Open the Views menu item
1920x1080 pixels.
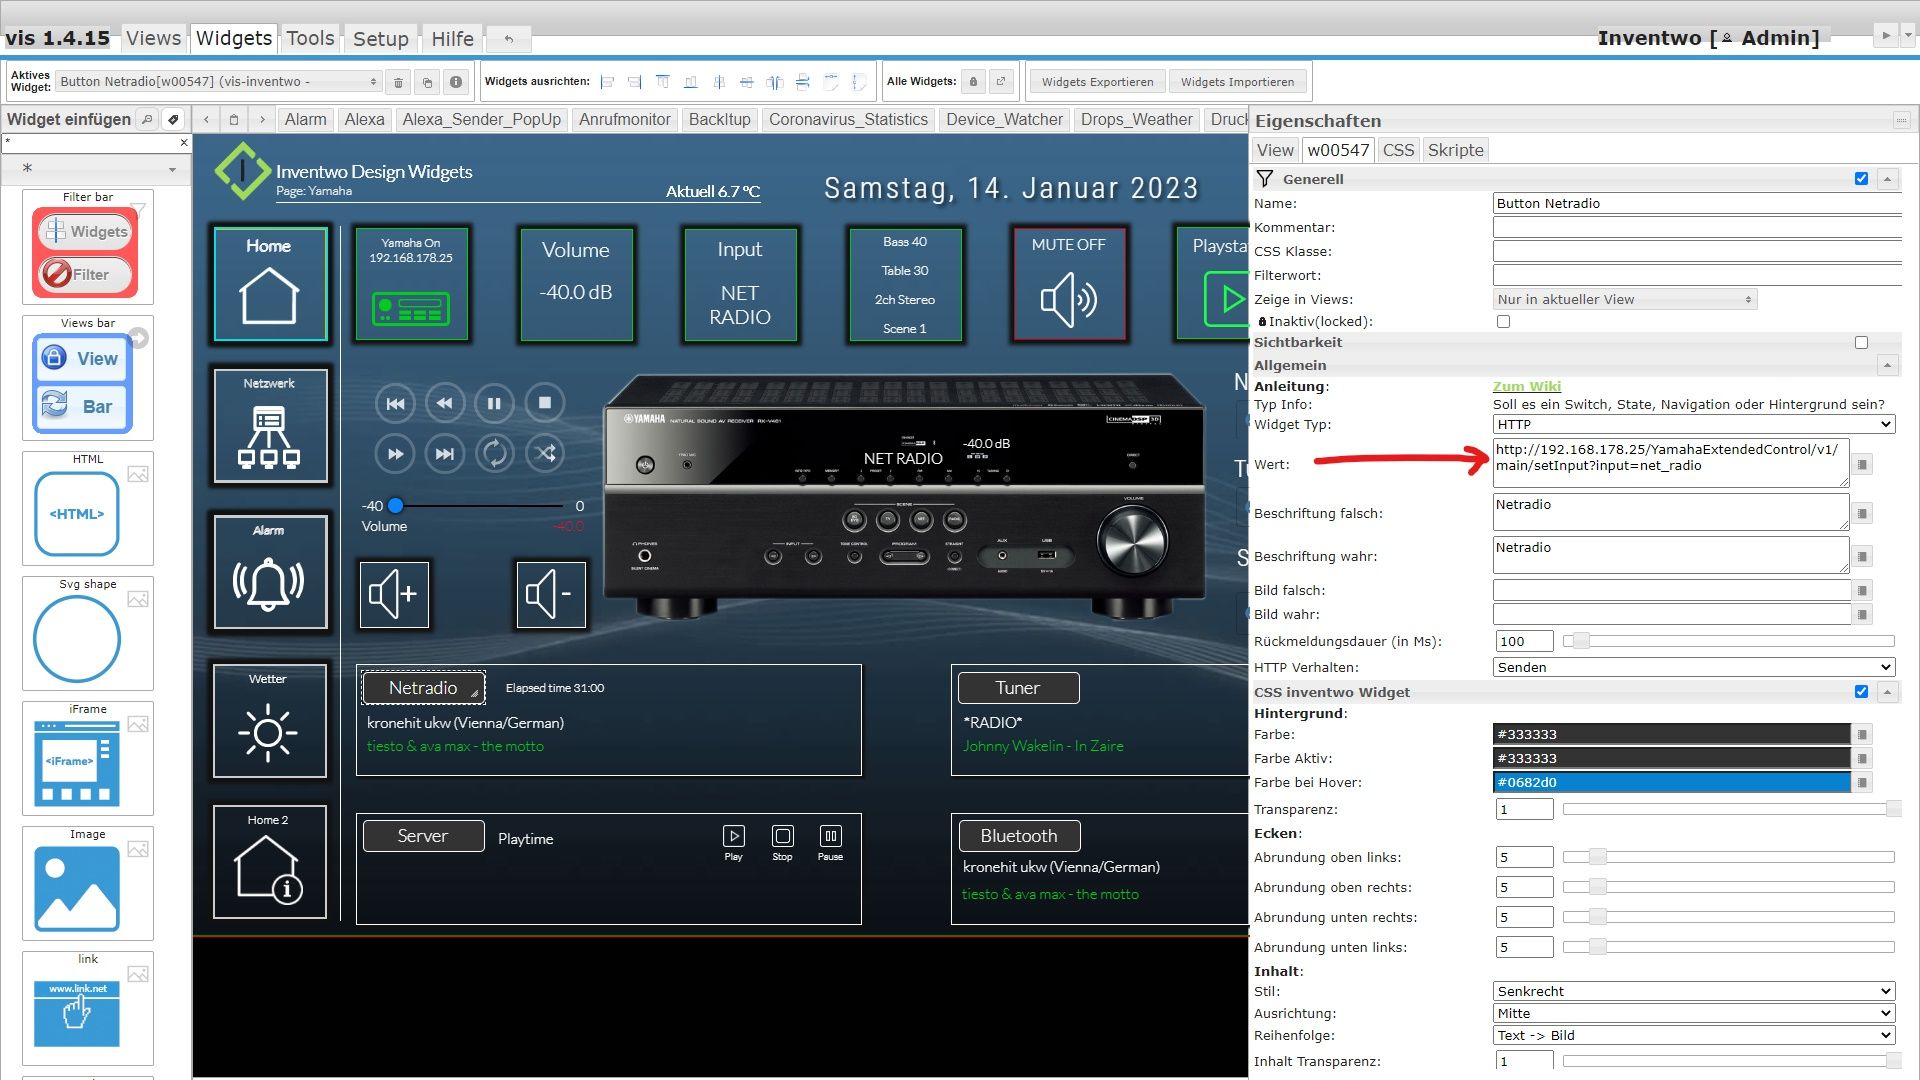coord(154,38)
